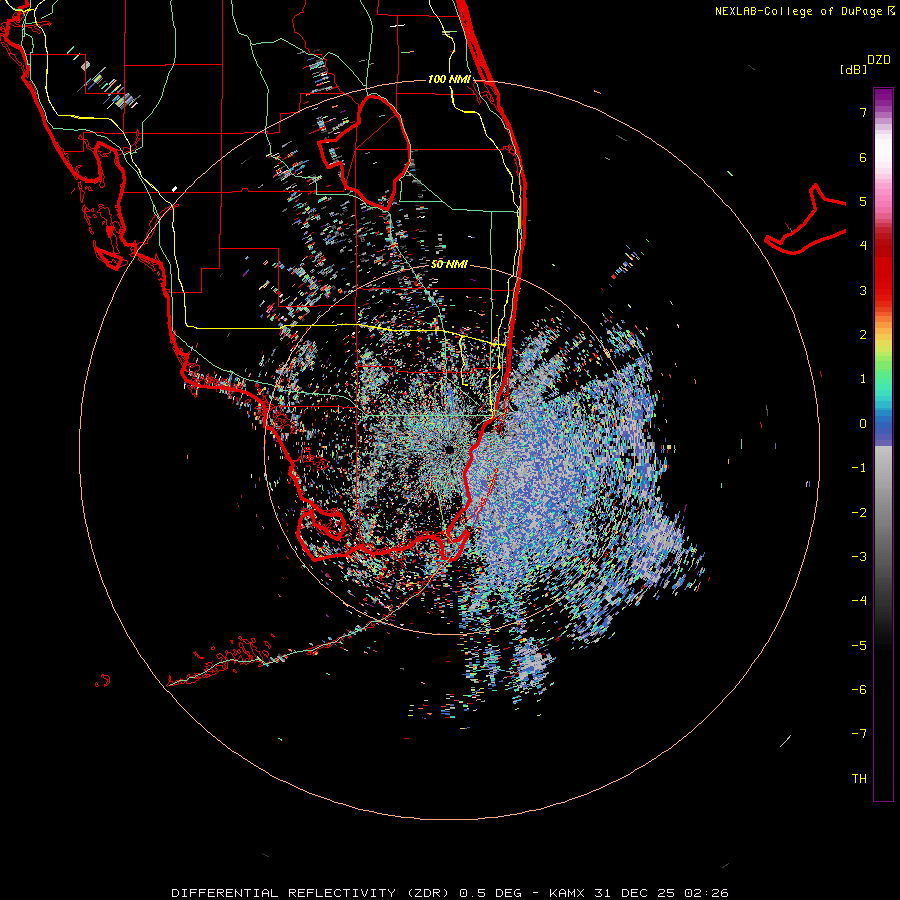Click the 6 dB tick on the color scale

pyautogui.click(x=863, y=157)
